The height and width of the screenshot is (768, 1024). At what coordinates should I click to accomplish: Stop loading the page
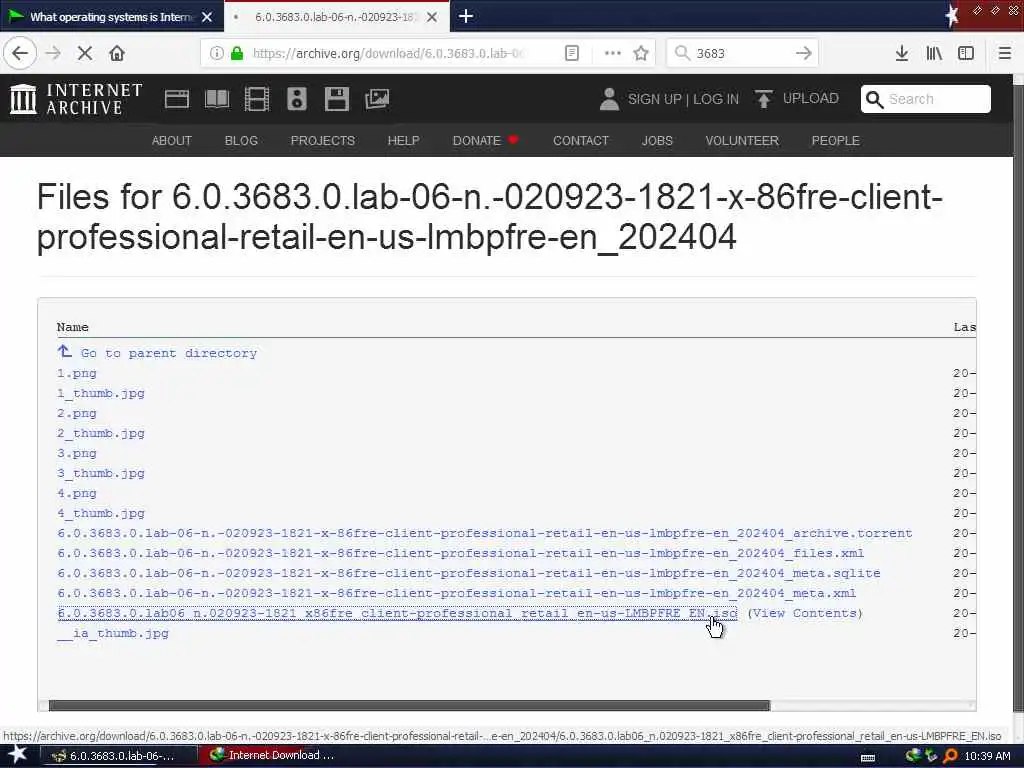pyautogui.click(x=85, y=53)
